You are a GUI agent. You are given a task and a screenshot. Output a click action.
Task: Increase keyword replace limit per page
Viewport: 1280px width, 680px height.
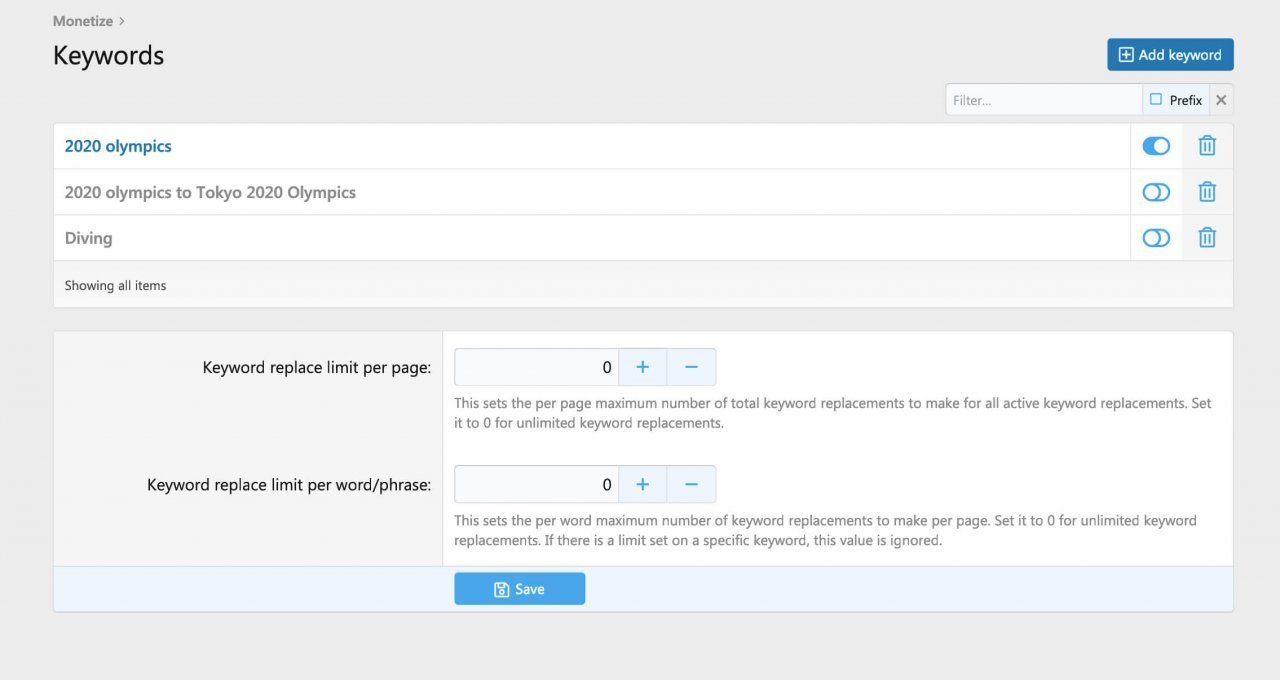pyautogui.click(x=642, y=367)
